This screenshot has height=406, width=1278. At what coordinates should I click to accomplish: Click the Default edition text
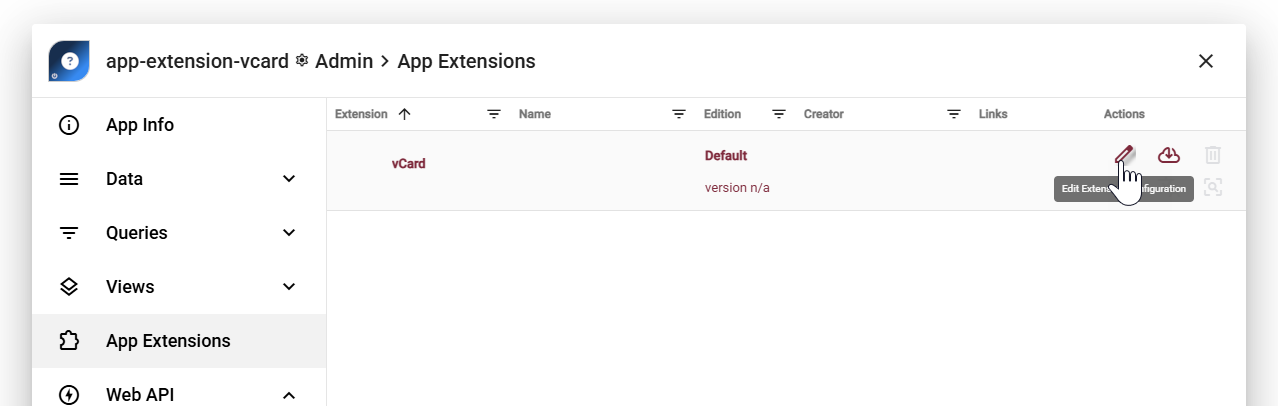(x=726, y=155)
